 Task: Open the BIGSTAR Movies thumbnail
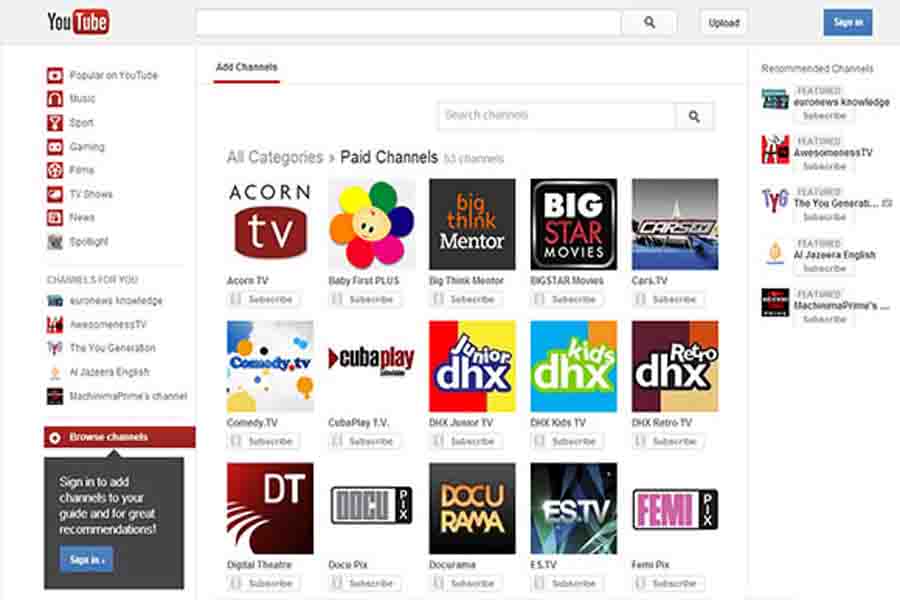(573, 224)
